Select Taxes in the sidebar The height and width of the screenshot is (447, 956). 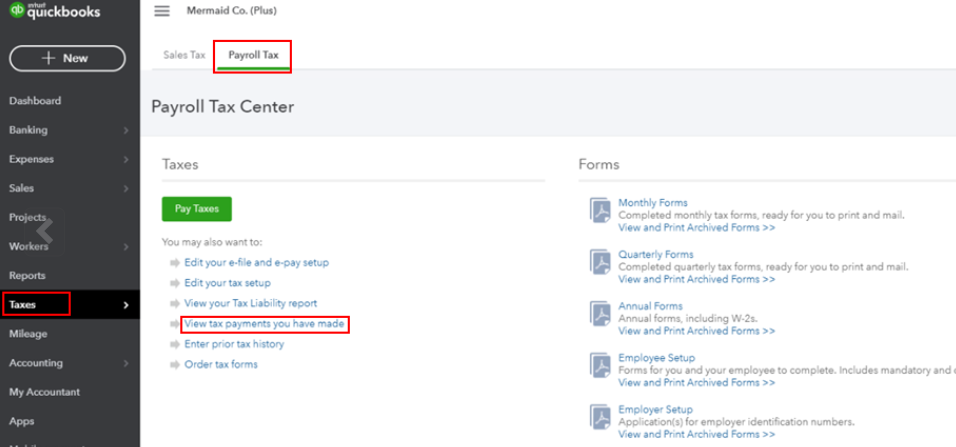[23, 305]
